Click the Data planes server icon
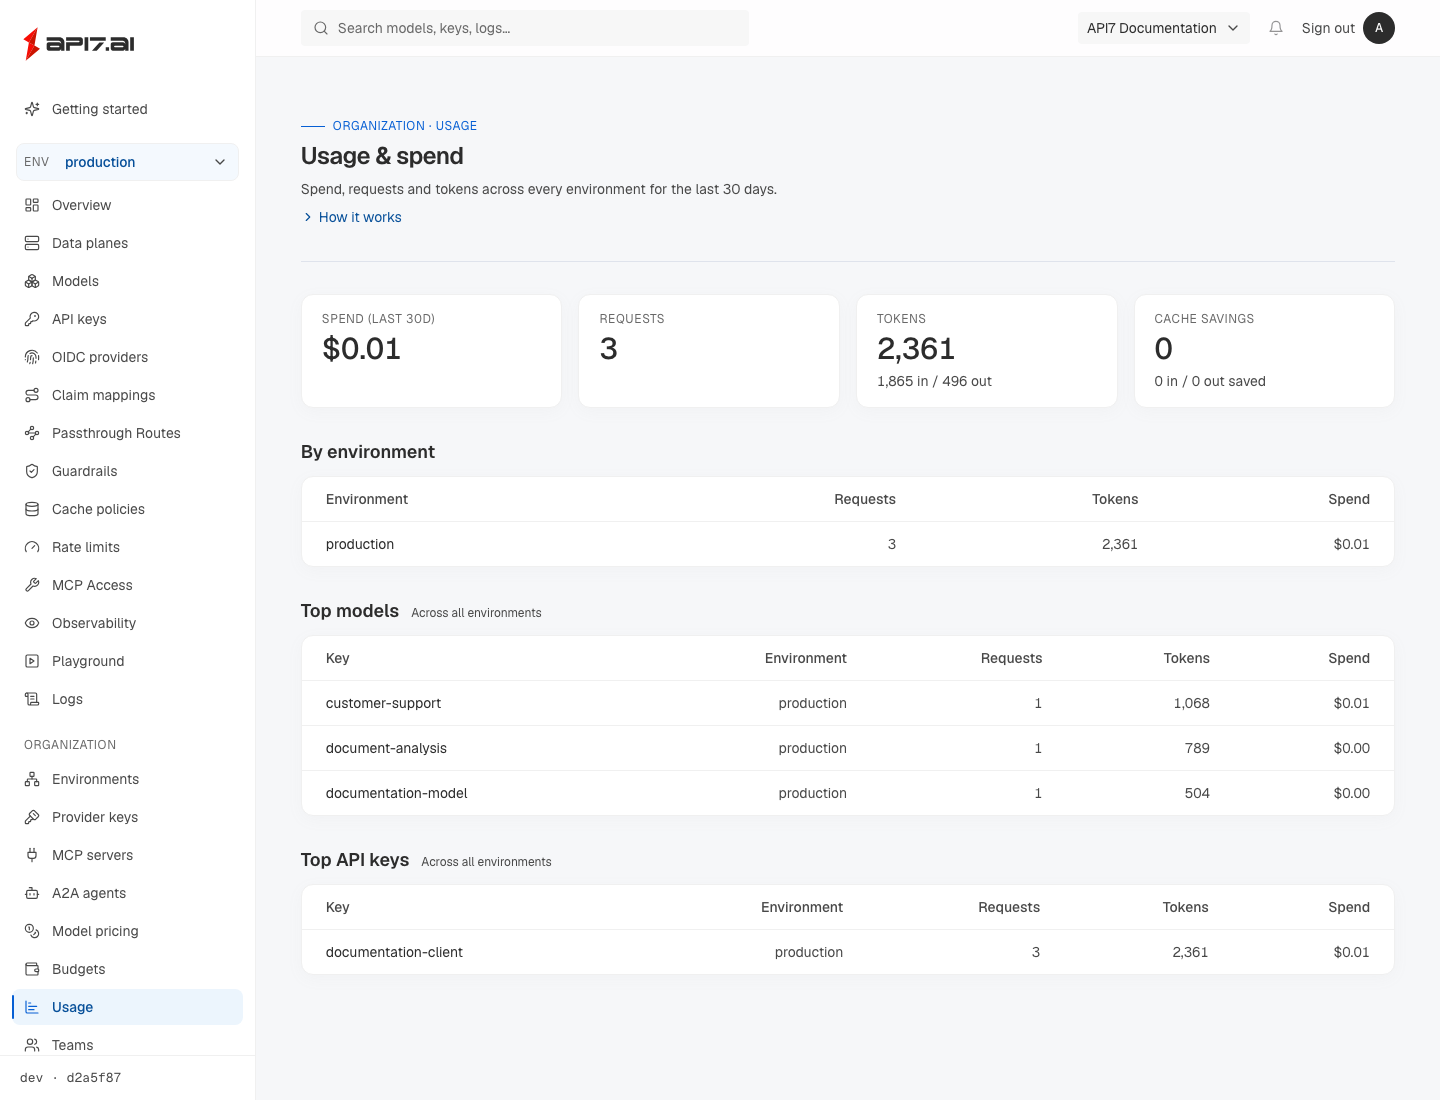 point(32,243)
